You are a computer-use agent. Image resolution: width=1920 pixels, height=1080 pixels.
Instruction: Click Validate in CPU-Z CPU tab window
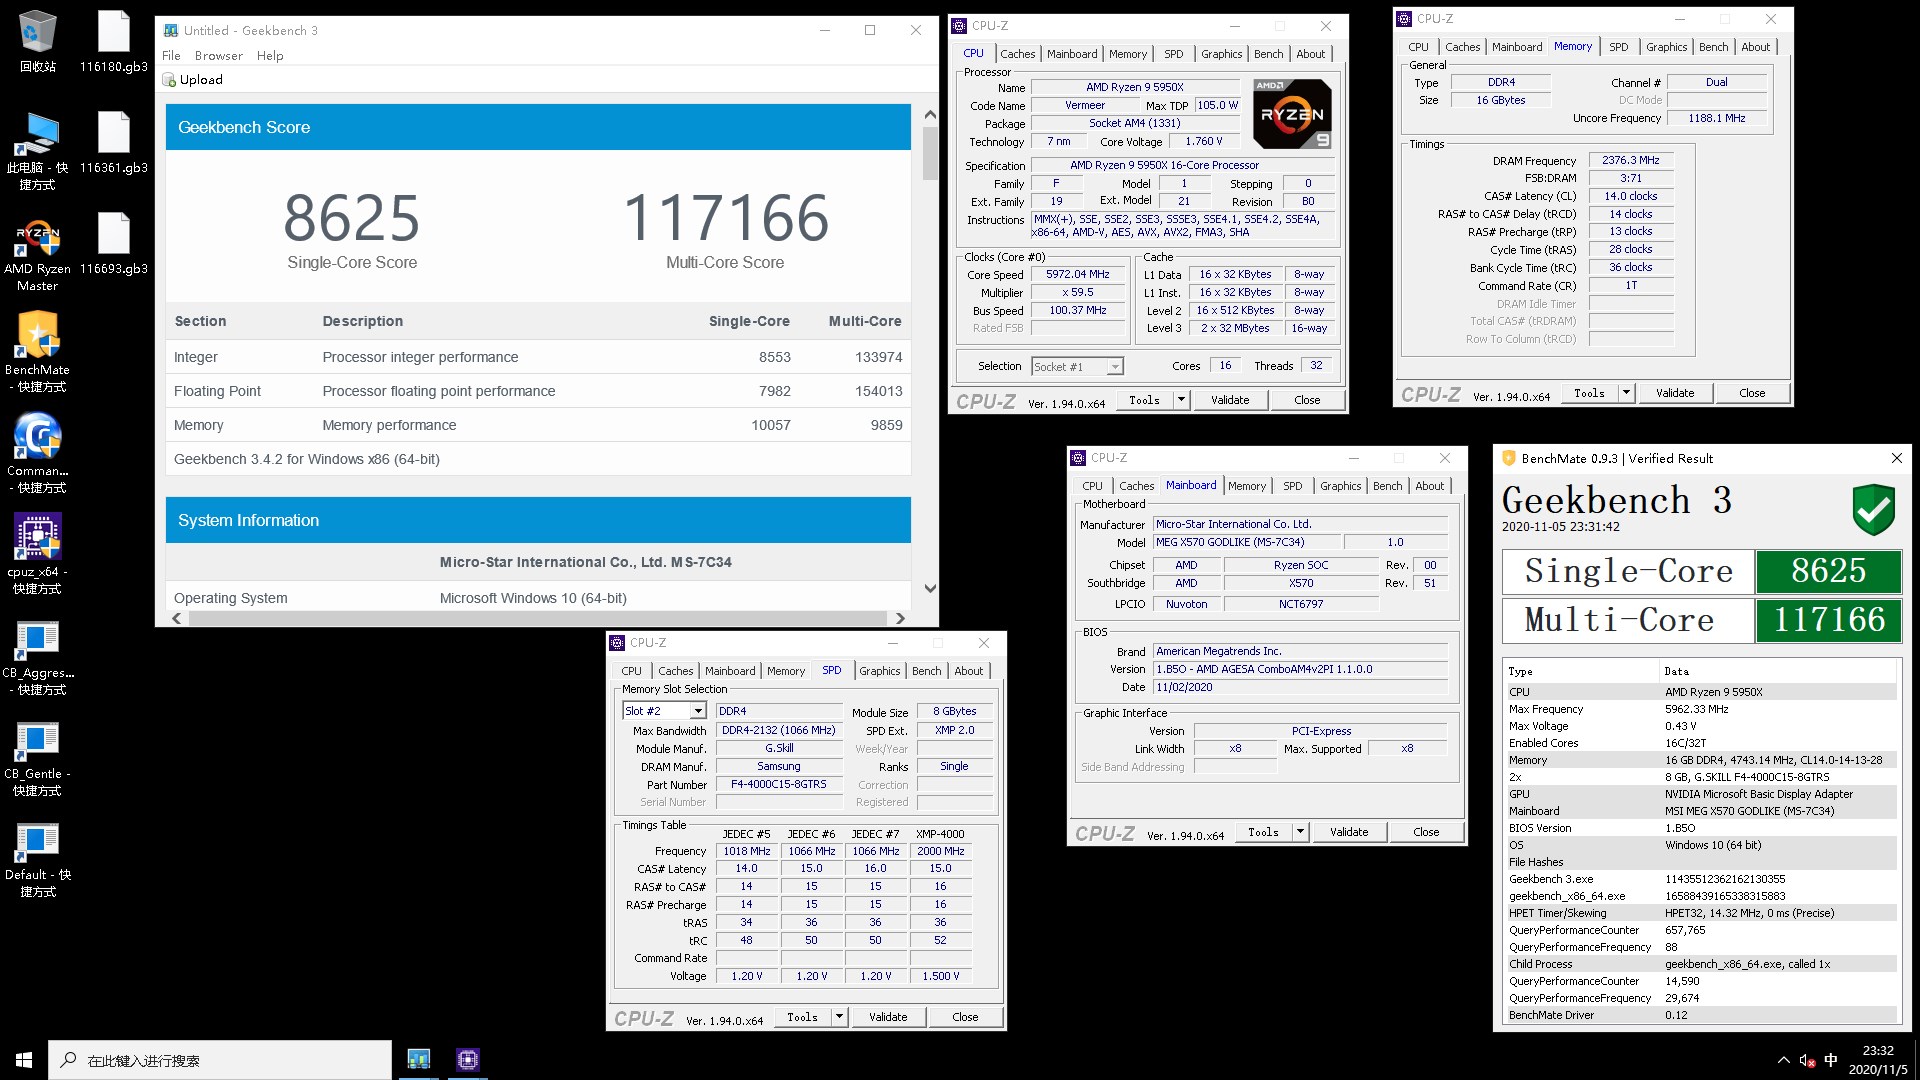click(x=1230, y=400)
